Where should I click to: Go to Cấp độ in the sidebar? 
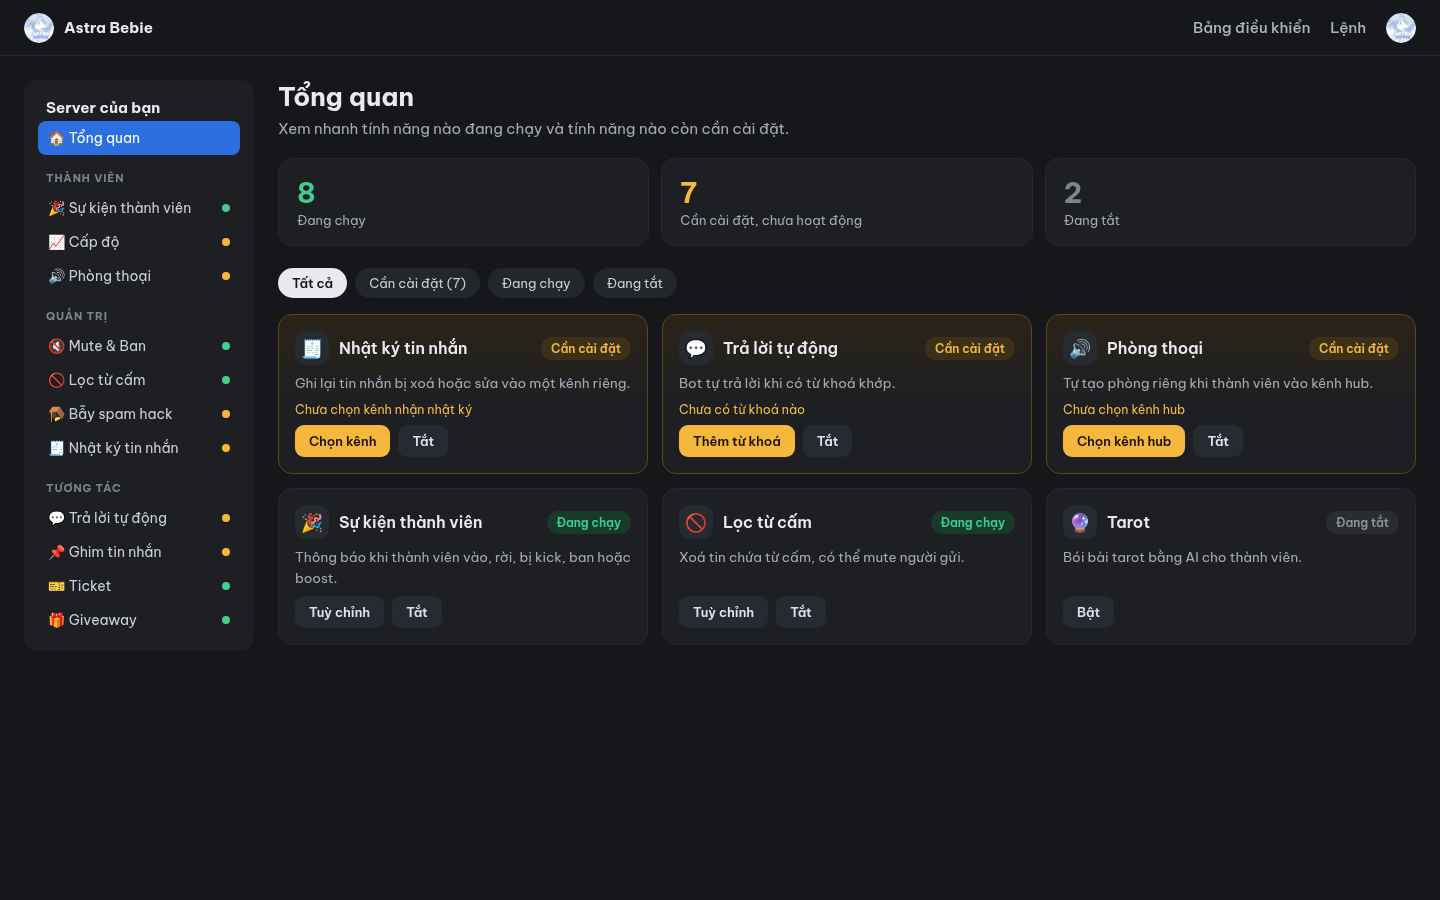tap(139, 242)
